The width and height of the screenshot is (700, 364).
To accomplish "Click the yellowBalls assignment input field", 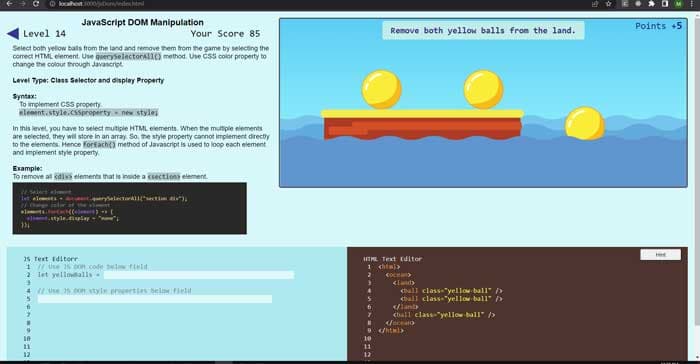I will 199,275.
